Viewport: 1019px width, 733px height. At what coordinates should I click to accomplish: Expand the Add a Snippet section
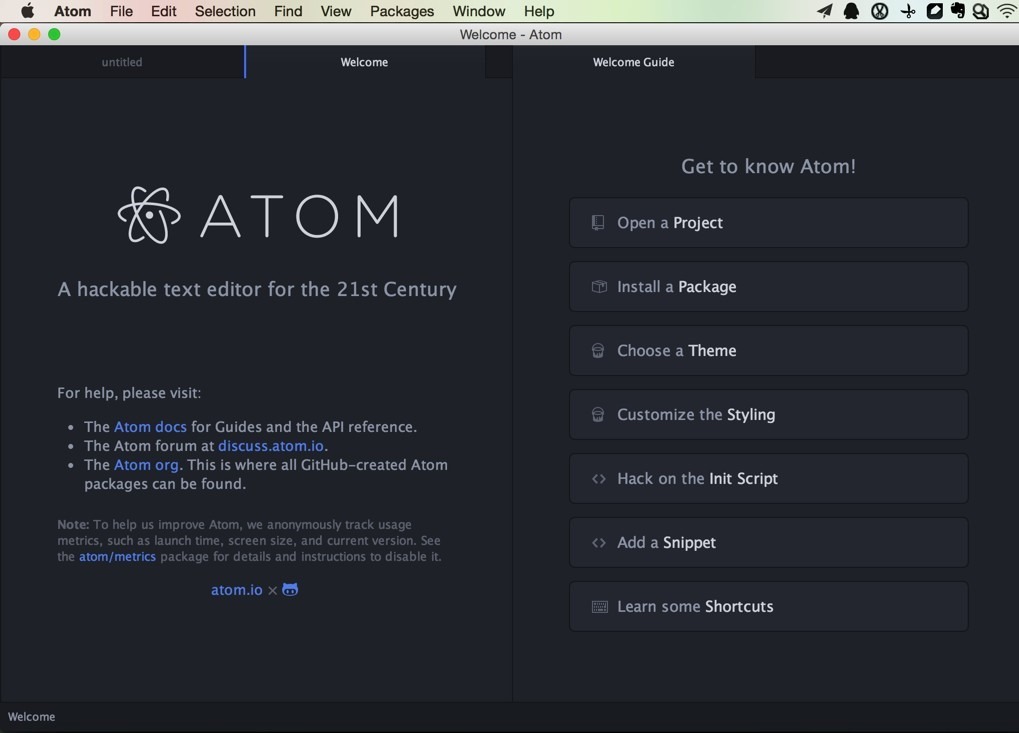pyautogui.click(x=768, y=543)
